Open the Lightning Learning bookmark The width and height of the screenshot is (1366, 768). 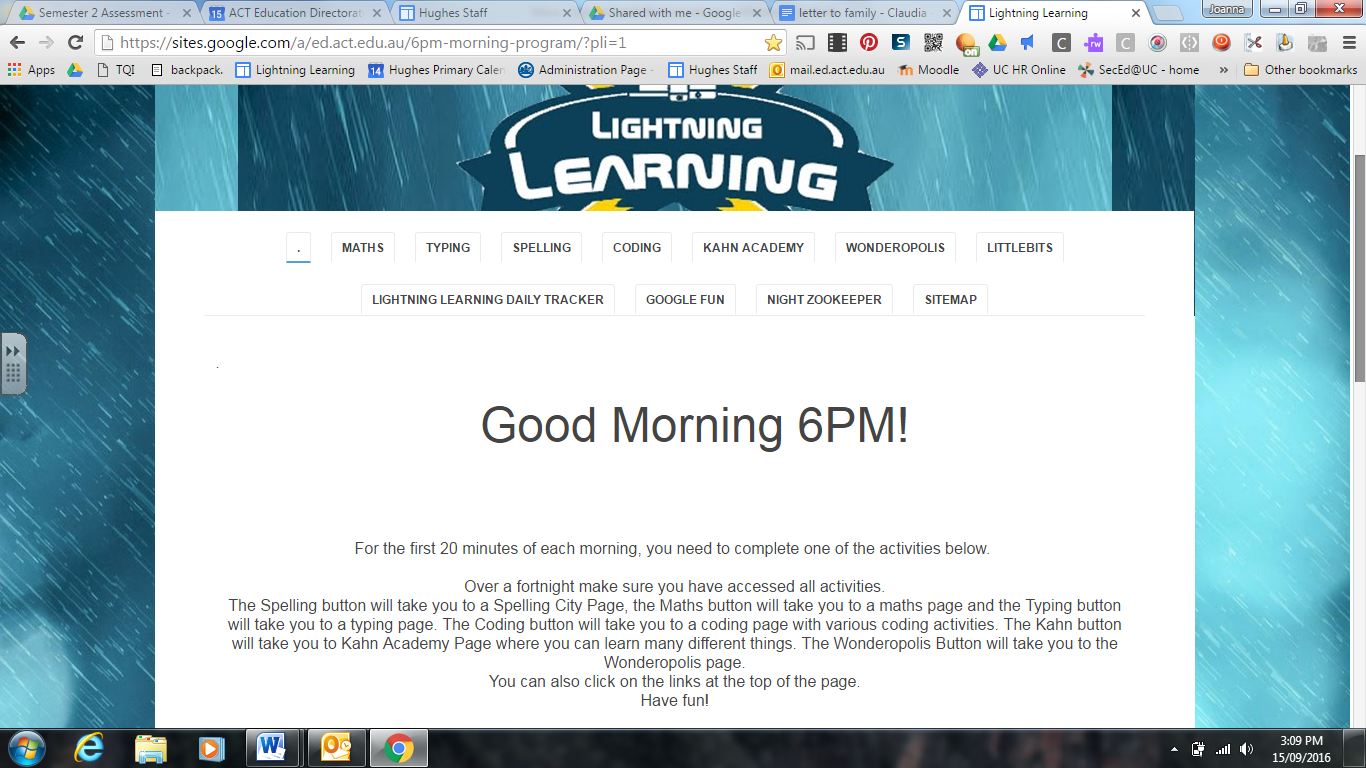coord(295,70)
